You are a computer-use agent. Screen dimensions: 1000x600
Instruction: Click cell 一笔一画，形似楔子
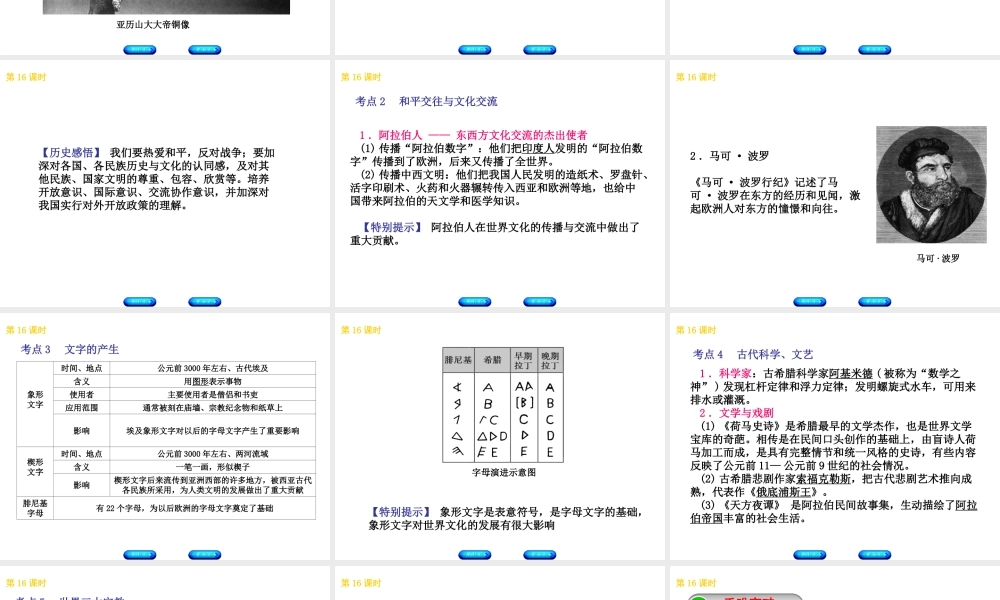(213, 467)
